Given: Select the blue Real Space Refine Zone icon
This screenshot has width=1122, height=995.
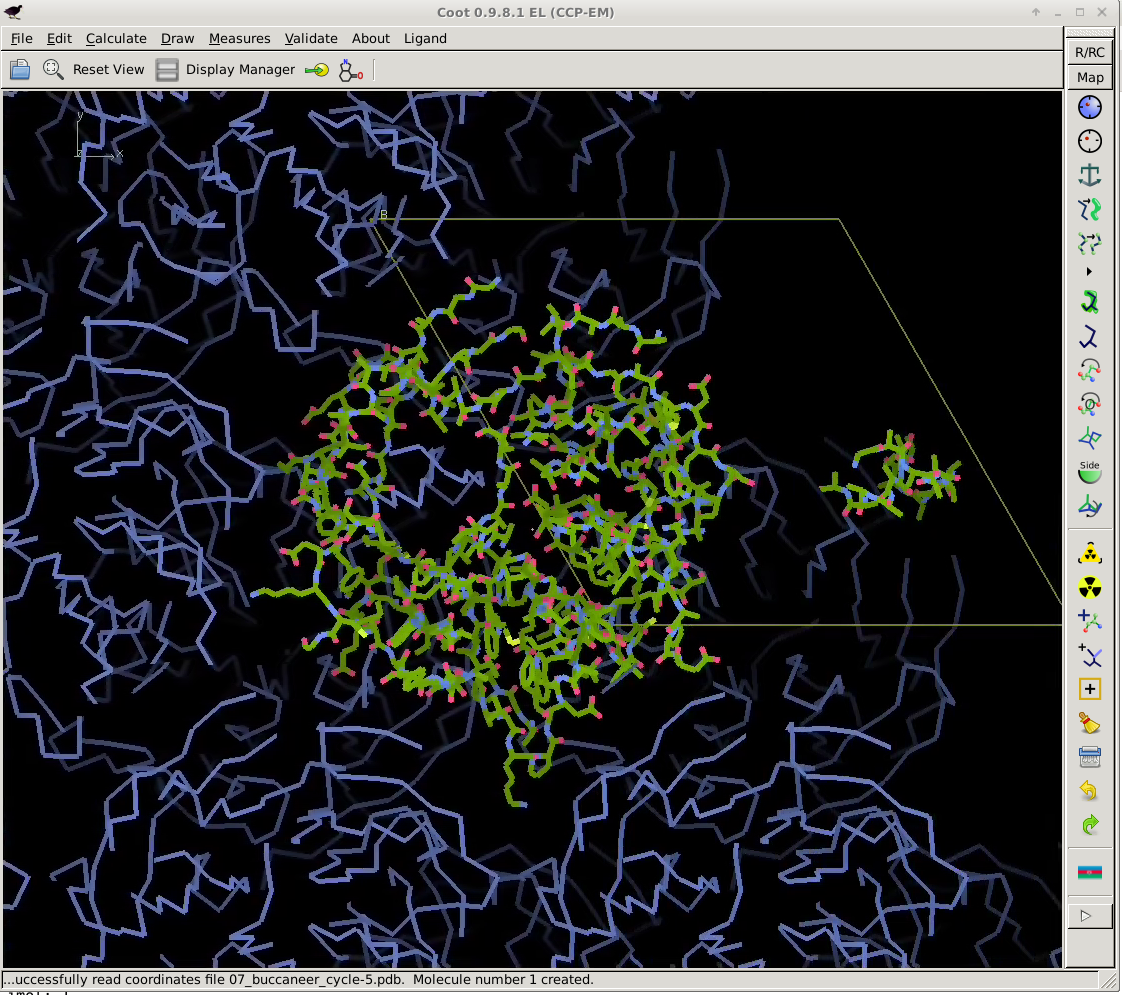Looking at the screenshot, I should pos(1089,107).
